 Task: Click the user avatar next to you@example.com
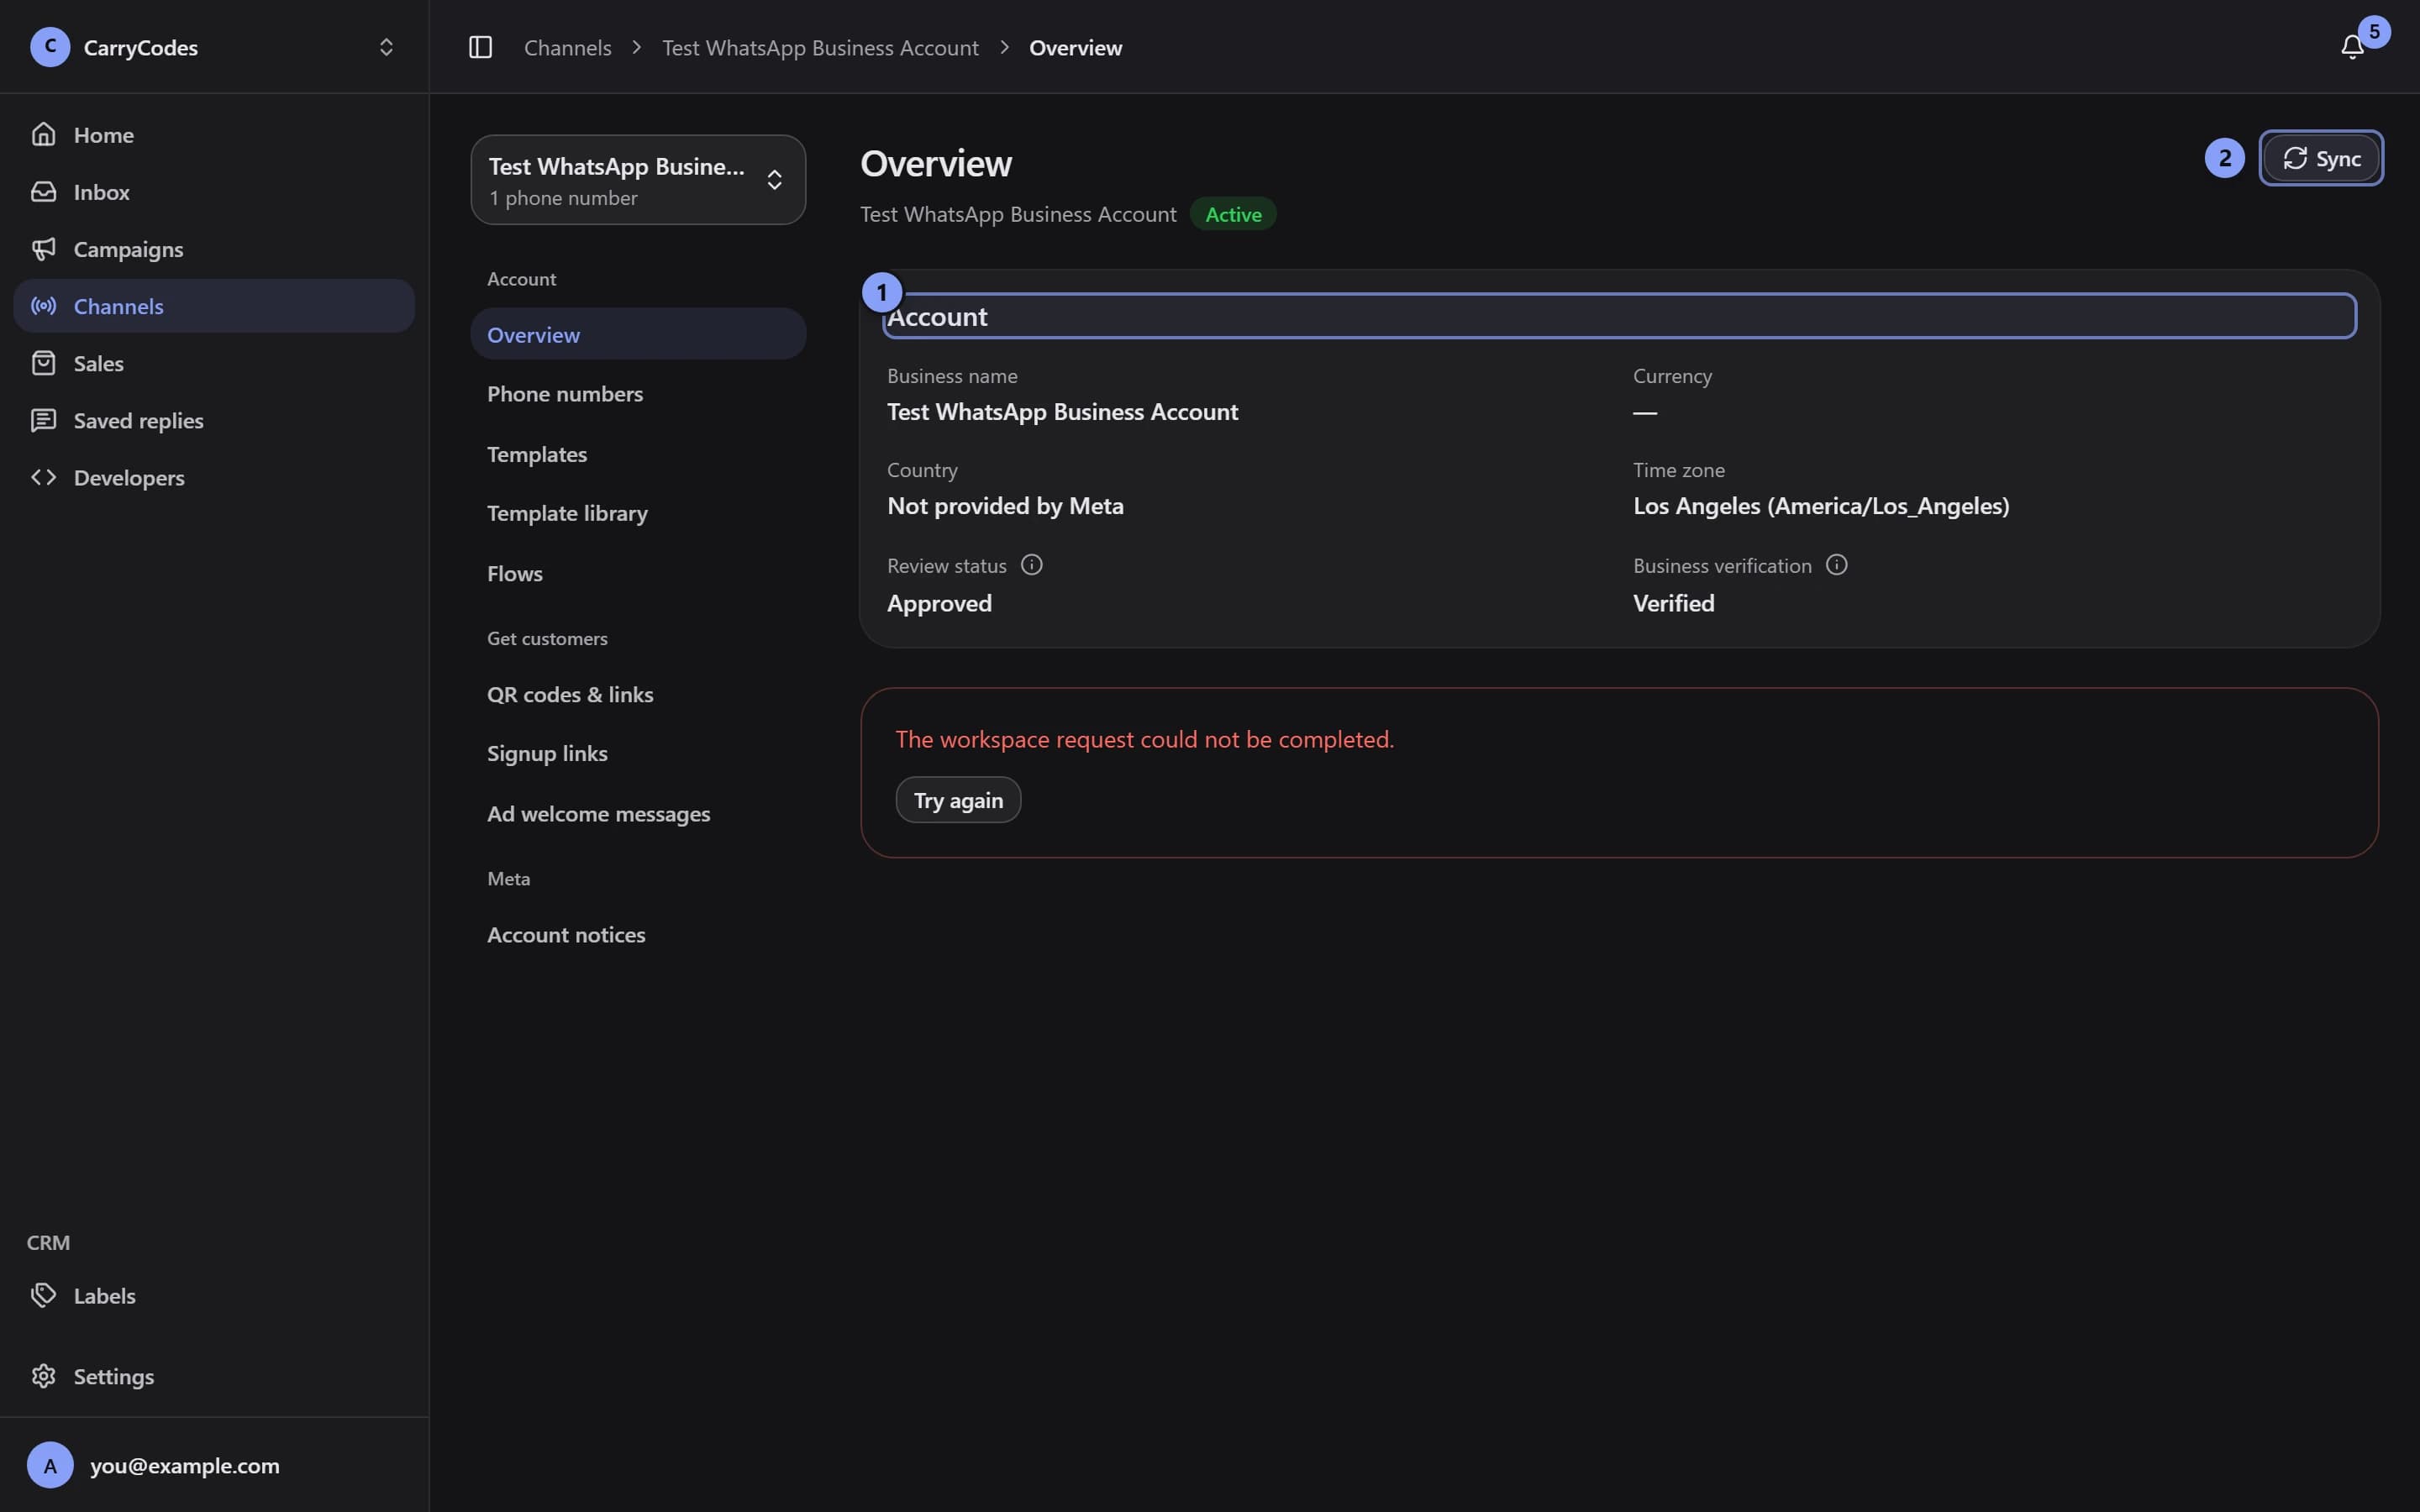[50, 1465]
